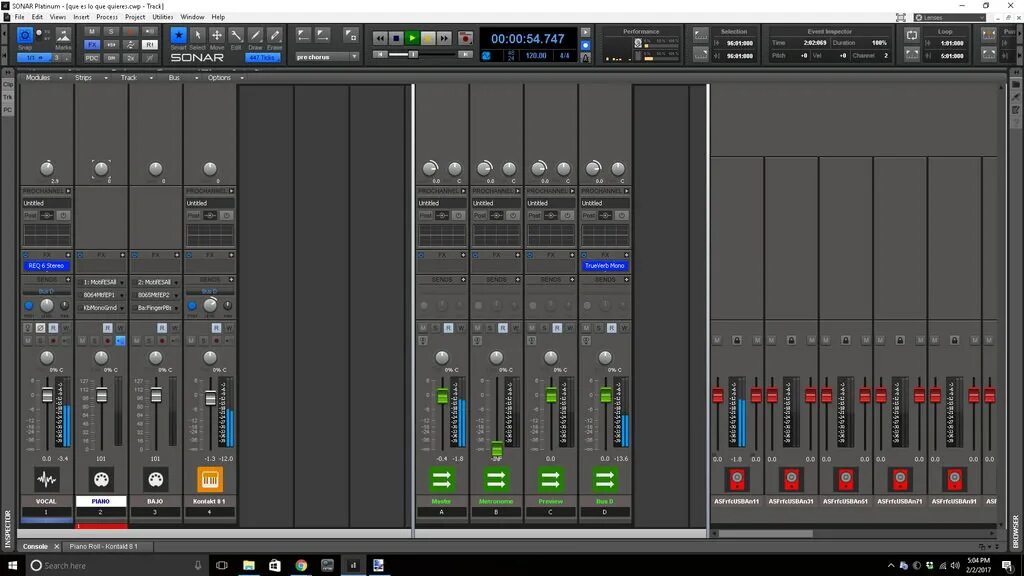Open the Modules dropdown menu
1024x576 pixels.
point(43,78)
